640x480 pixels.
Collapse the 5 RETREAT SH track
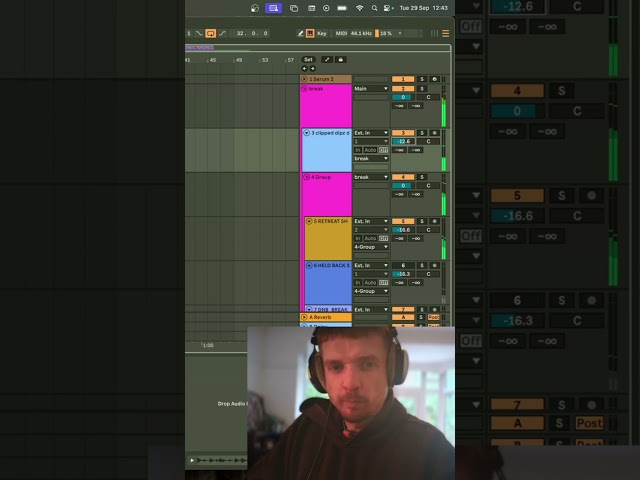click(x=309, y=221)
